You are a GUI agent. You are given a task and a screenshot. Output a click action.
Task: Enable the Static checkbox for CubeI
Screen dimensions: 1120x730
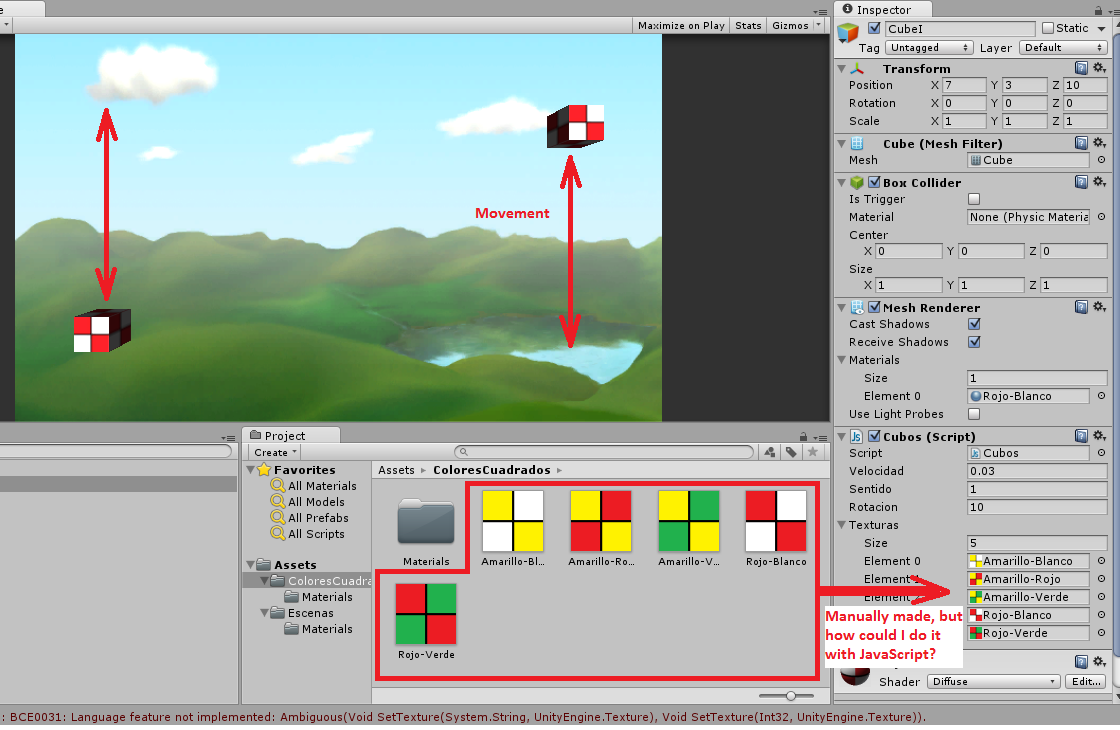[x=1046, y=28]
